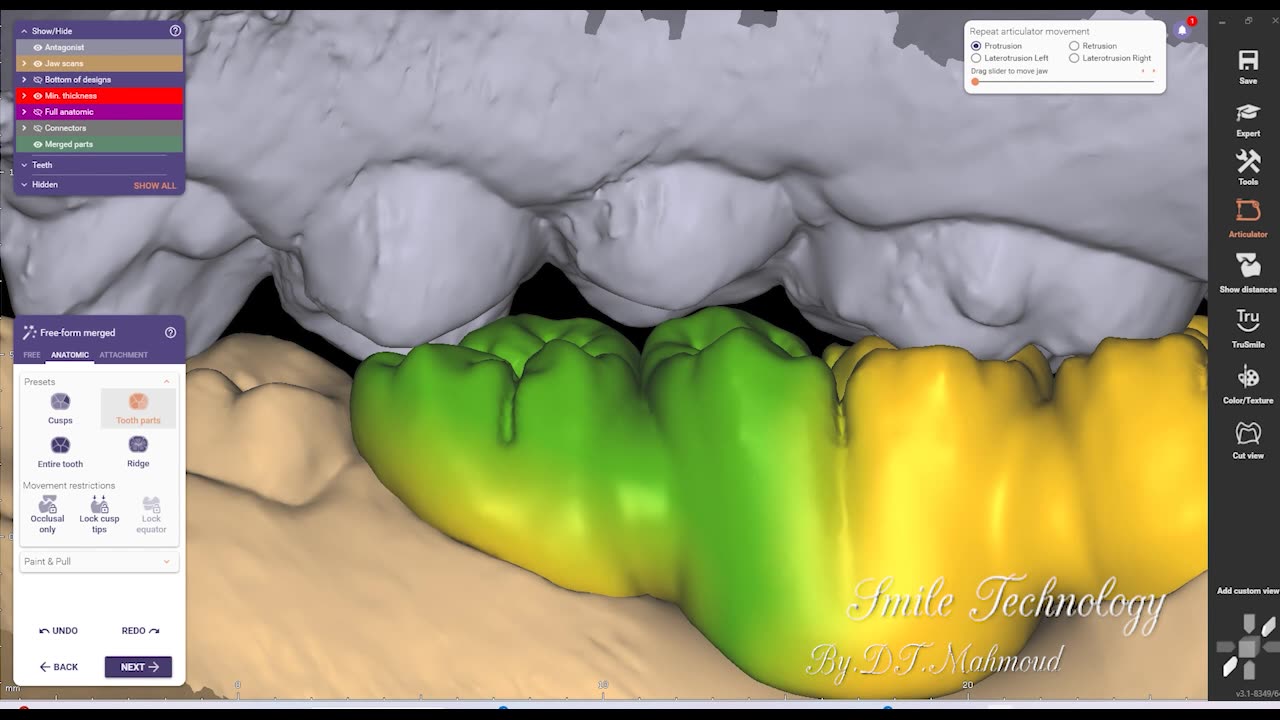Click Add custom view
Viewport: 1280px width, 720px height.
[1247, 591]
